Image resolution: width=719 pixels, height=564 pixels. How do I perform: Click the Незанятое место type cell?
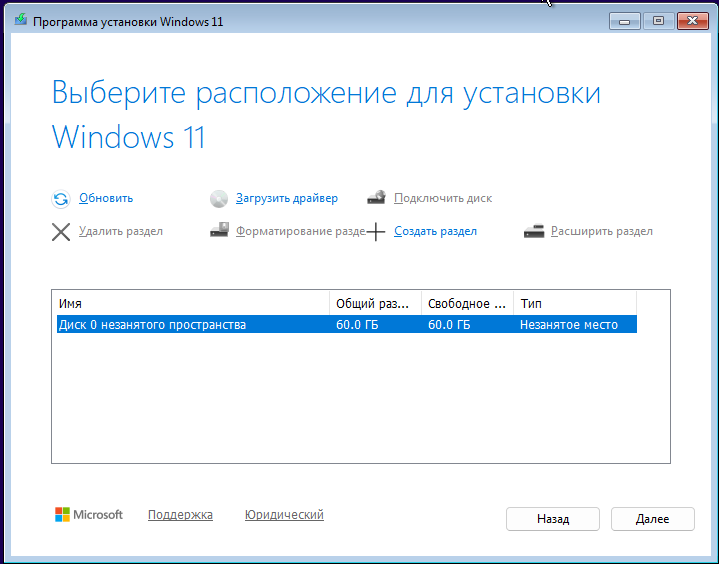click(x=569, y=325)
